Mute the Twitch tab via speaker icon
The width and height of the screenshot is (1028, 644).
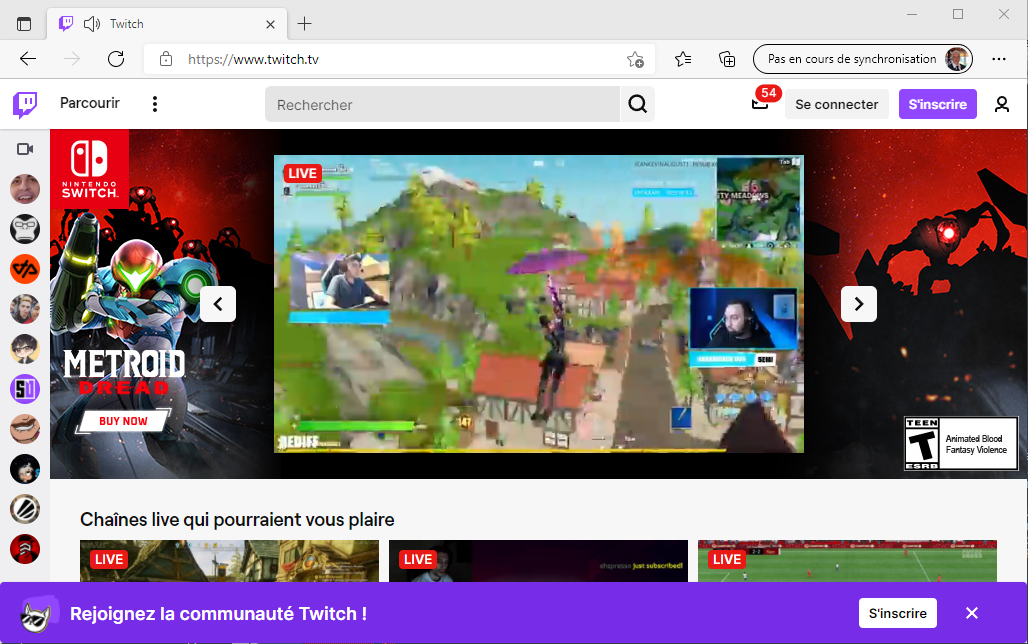point(92,24)
